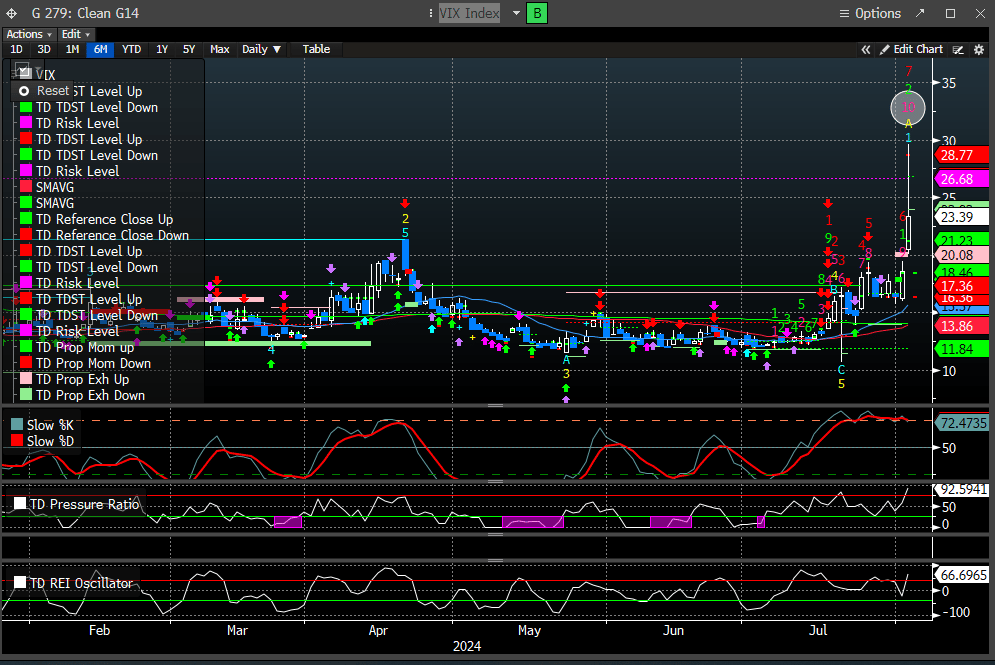Click the green B button next to VIX Index
Screen dimensions: 995x665
(537, 13)
